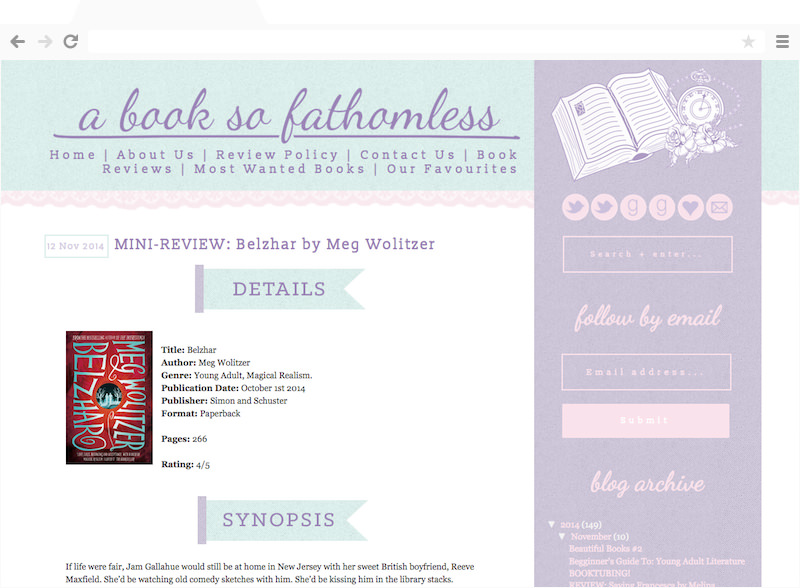Open the heart Bloglovin icon
Image resolution: width=800 pixels, height=588 pixels.
[690, 207]
